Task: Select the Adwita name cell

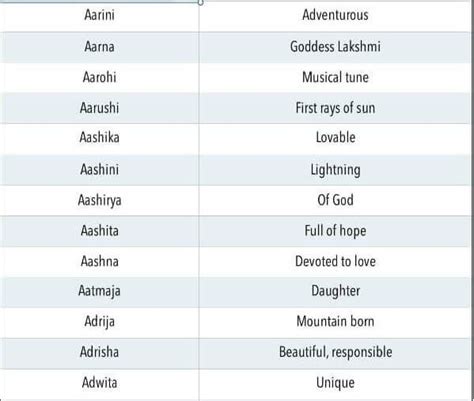Action: click(x=99, y=383)
